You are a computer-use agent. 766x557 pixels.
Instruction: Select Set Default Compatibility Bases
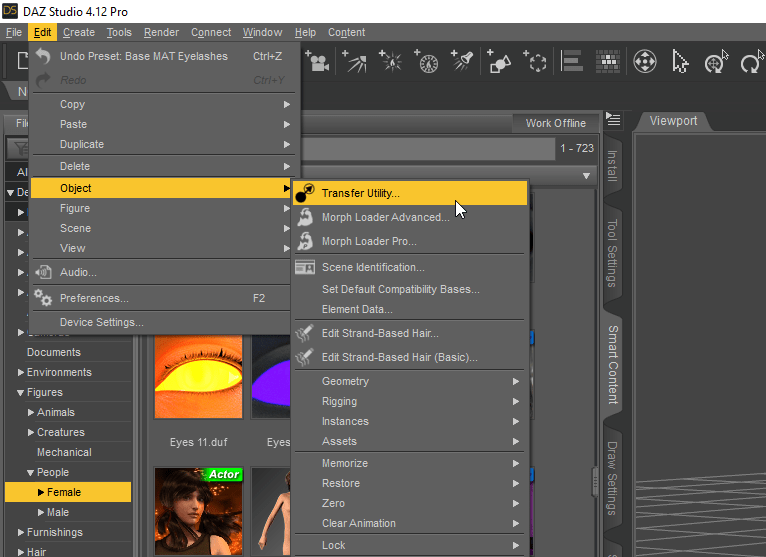(401, 289)
